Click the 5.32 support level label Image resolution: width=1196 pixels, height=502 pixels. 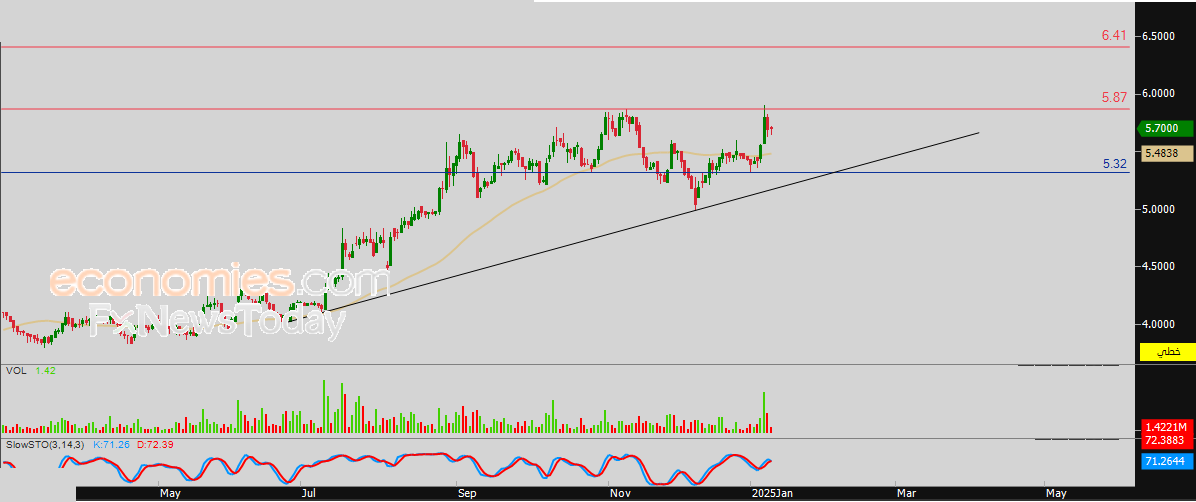click(x=1114, y=163)
